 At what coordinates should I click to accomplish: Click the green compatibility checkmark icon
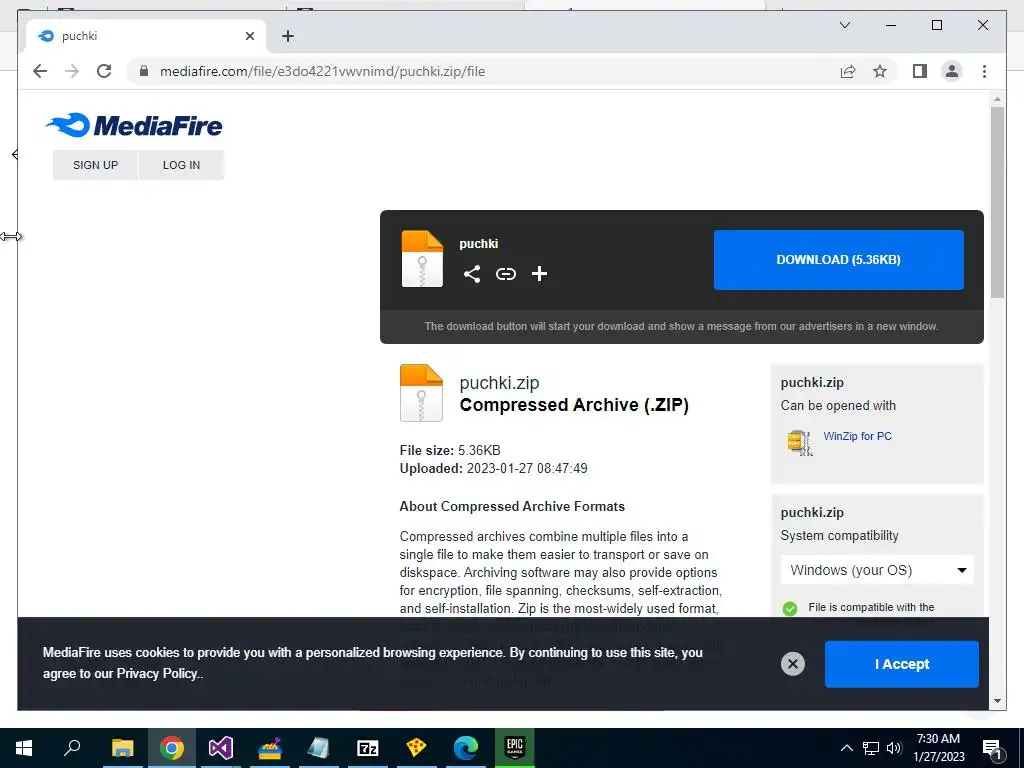790,609
